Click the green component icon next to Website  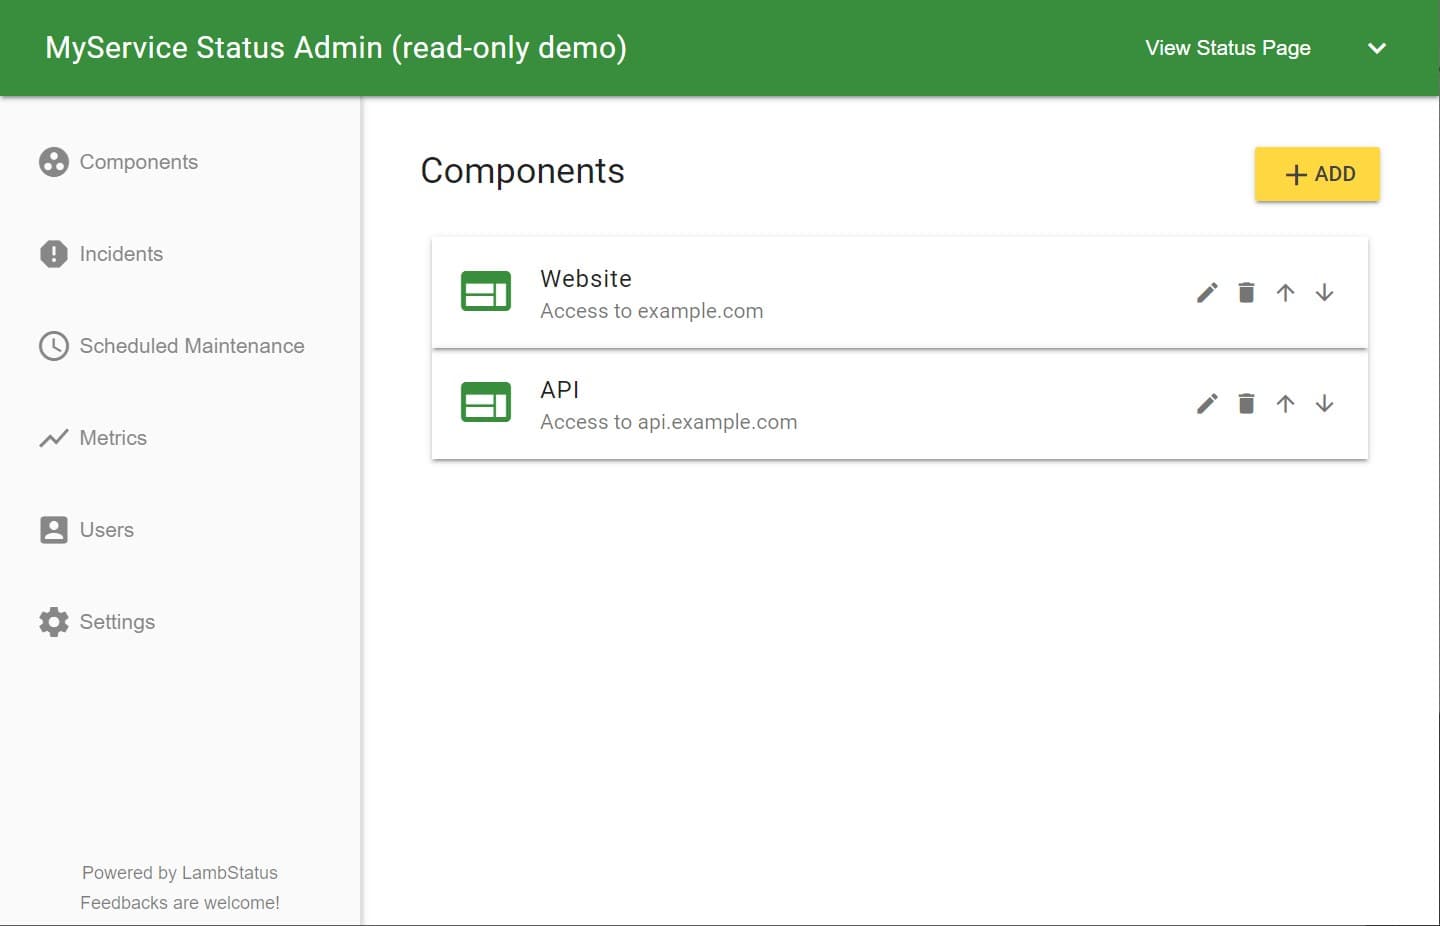485,290
